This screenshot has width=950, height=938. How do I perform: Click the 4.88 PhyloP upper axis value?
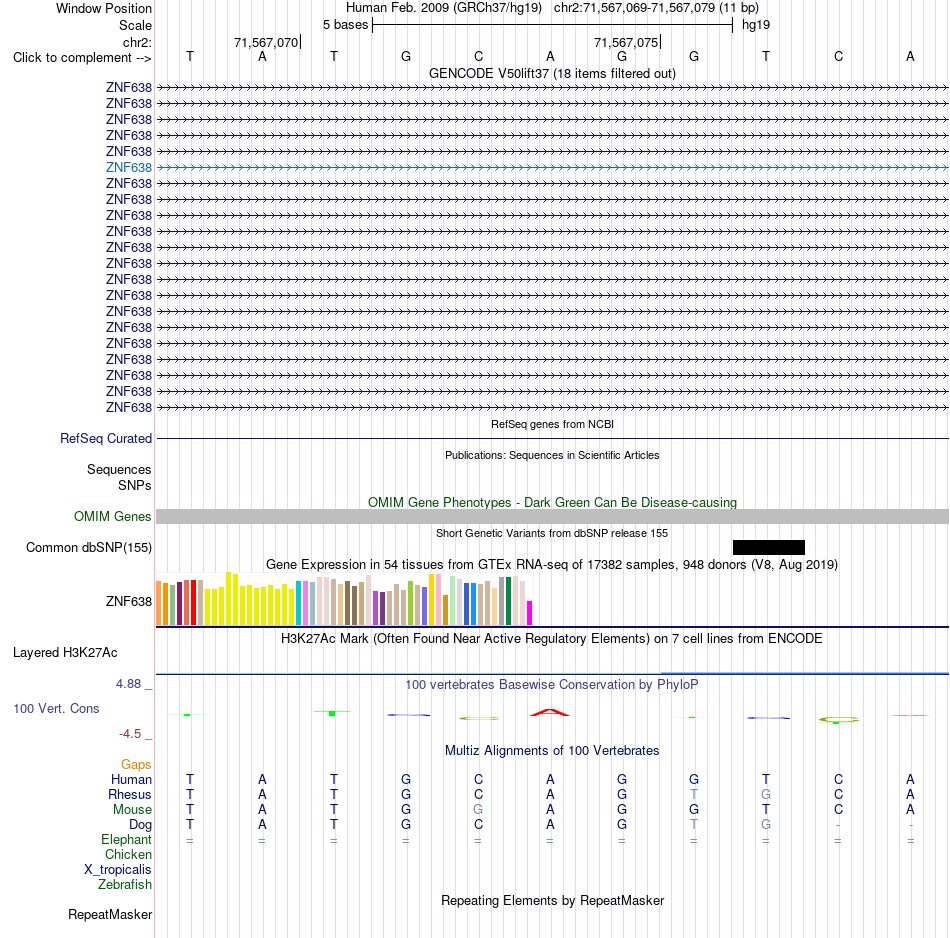click(128, 684)
